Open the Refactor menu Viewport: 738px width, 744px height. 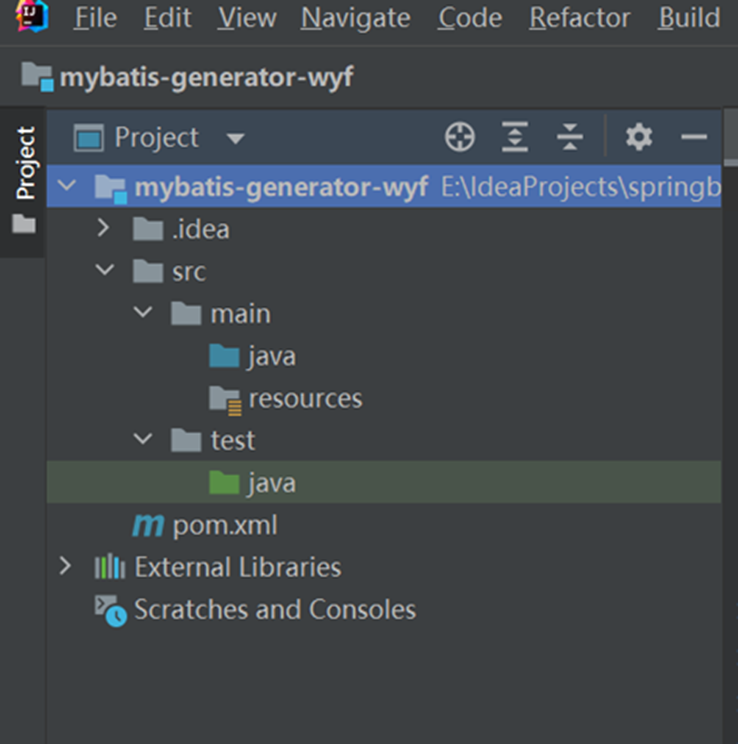579,18
